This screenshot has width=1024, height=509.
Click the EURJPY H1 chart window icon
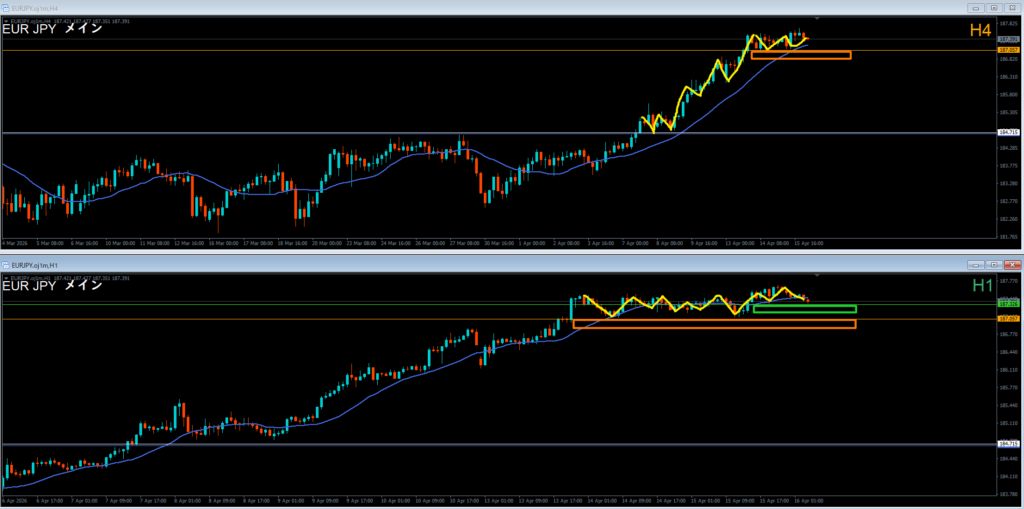pos(6,264)
